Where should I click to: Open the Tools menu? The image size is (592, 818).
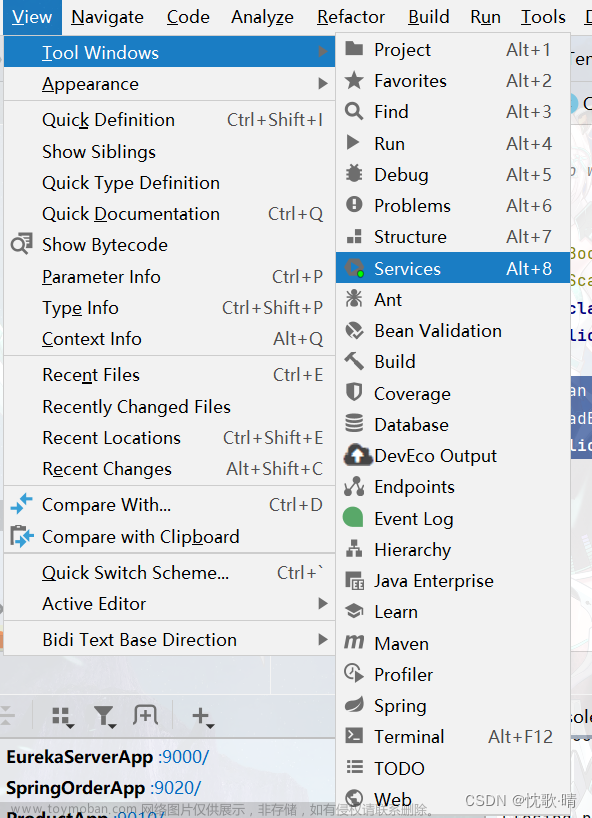point(543,17)
